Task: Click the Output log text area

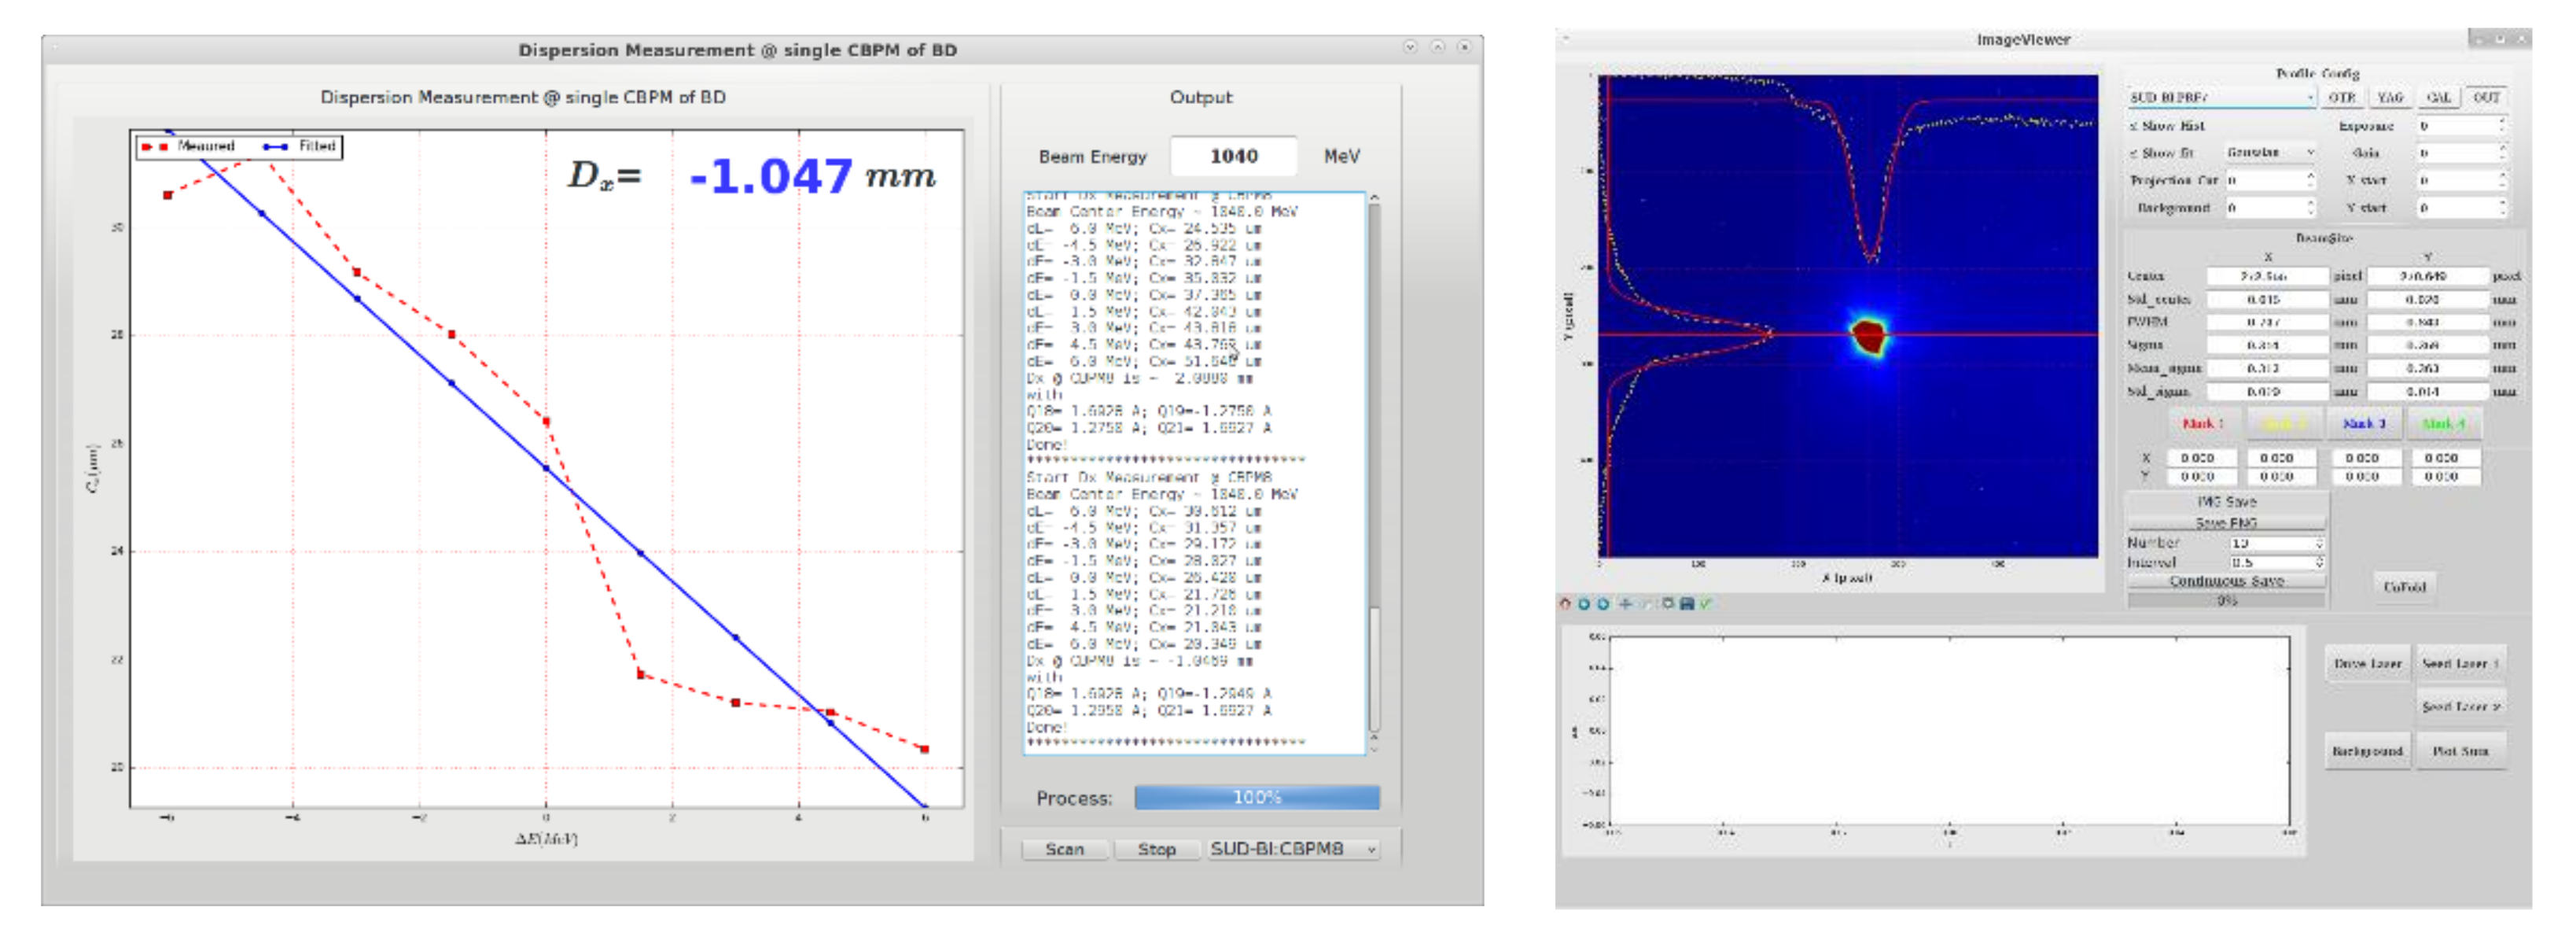Action: (1194, 472)
